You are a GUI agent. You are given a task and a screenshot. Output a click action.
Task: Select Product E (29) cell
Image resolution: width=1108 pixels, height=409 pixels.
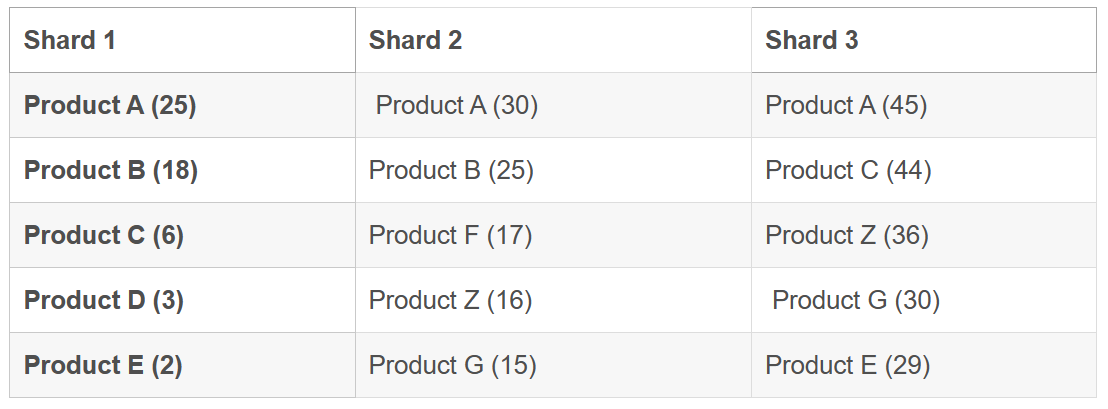click(x=924, y=365)
